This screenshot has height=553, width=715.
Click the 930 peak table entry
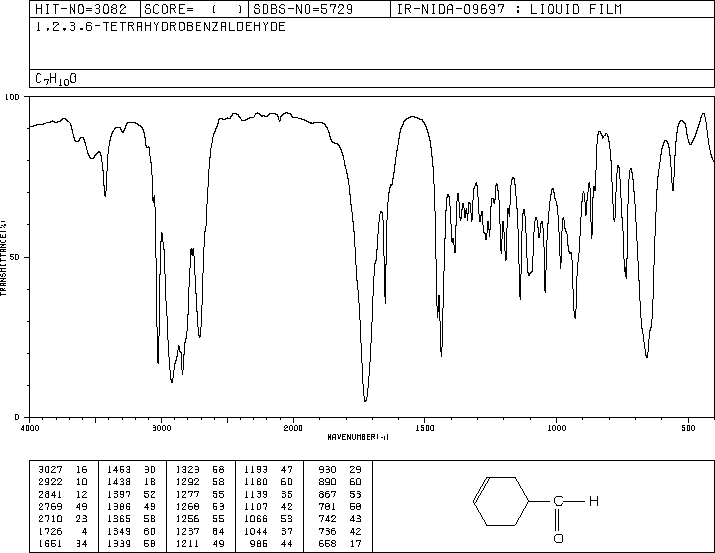point(327,470)
